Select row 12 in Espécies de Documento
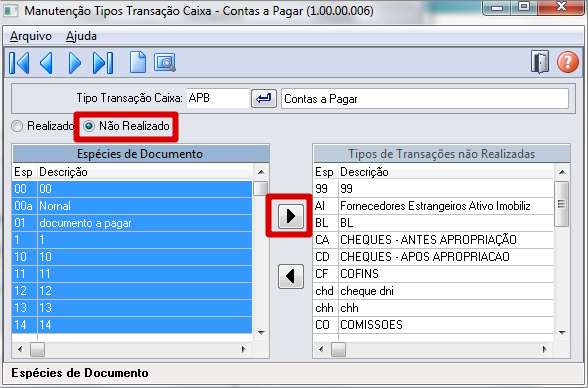This screenshot has height=388, width=588. (132, 291)
